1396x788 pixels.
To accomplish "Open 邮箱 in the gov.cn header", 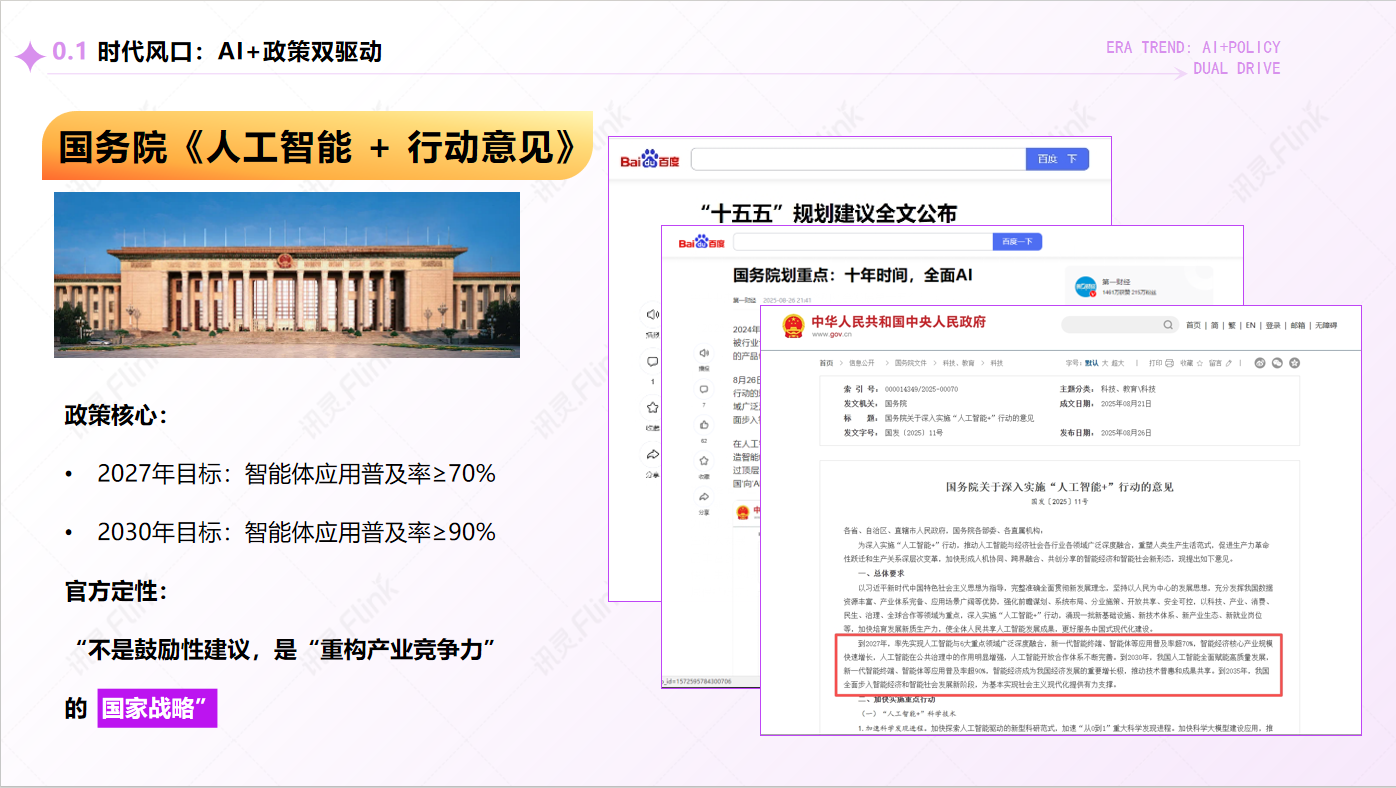I will pyautogui.click(x=1298, y=325).
